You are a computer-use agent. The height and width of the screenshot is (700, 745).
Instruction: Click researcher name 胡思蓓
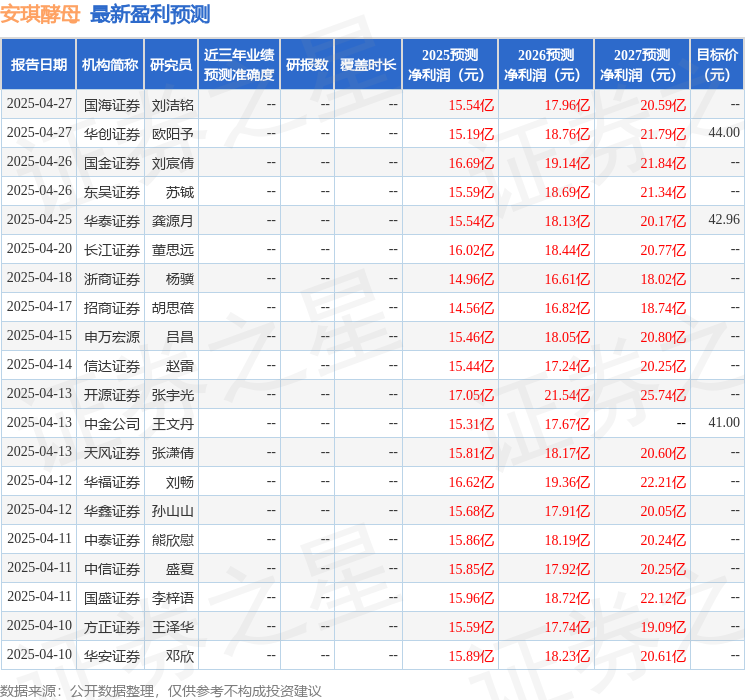(x=172, y=308)
